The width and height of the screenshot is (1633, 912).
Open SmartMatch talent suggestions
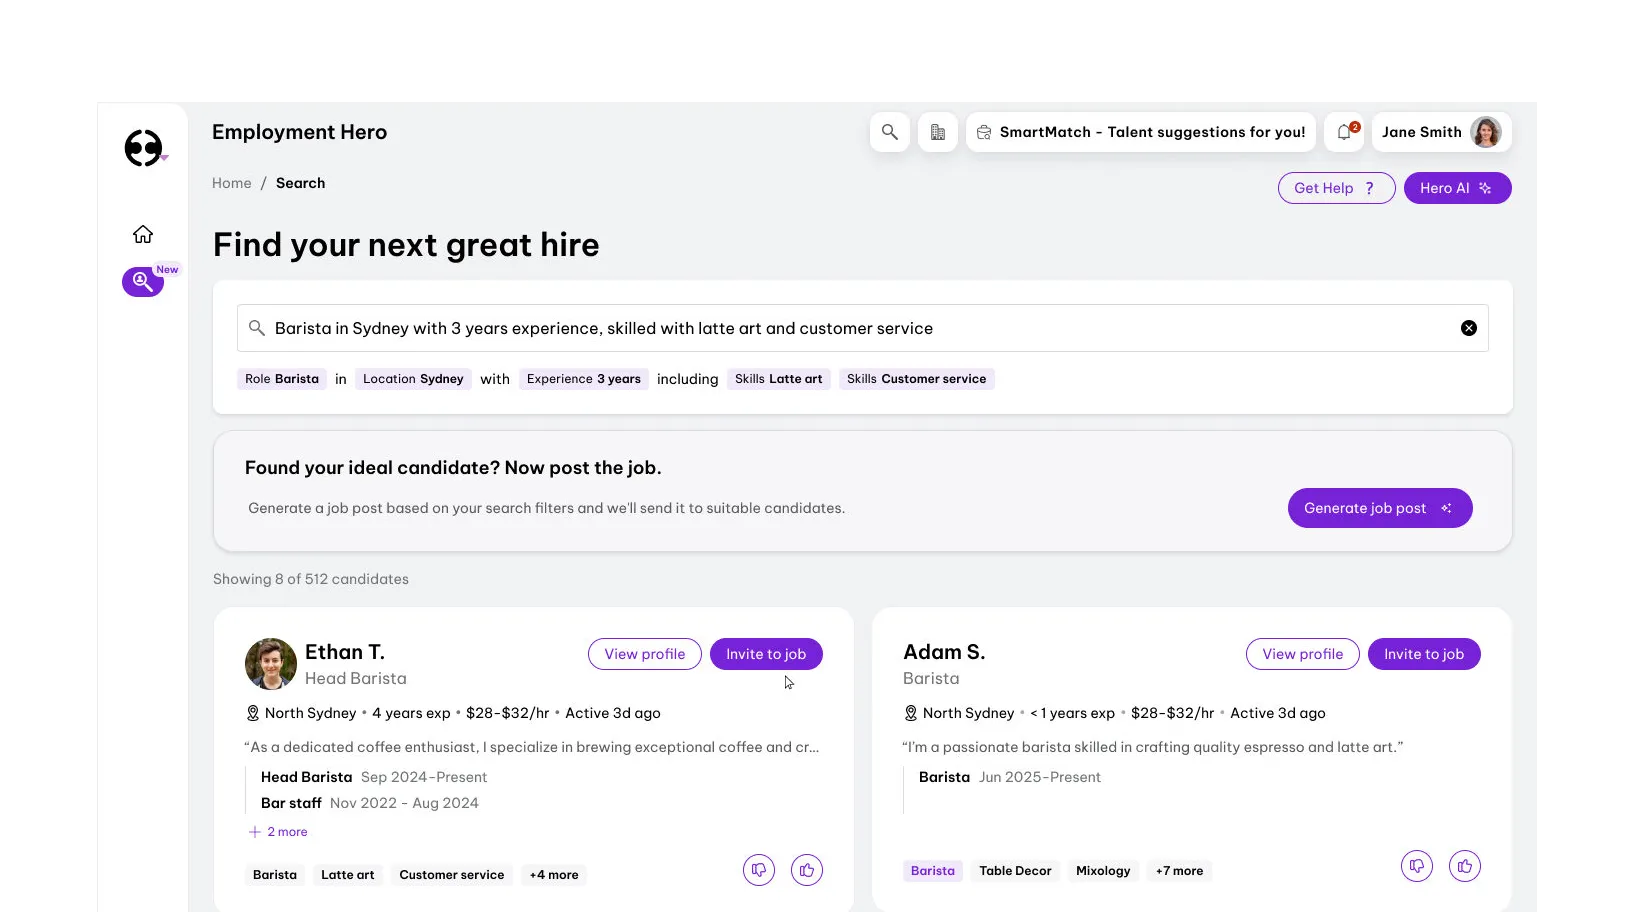click(1141, 132)
